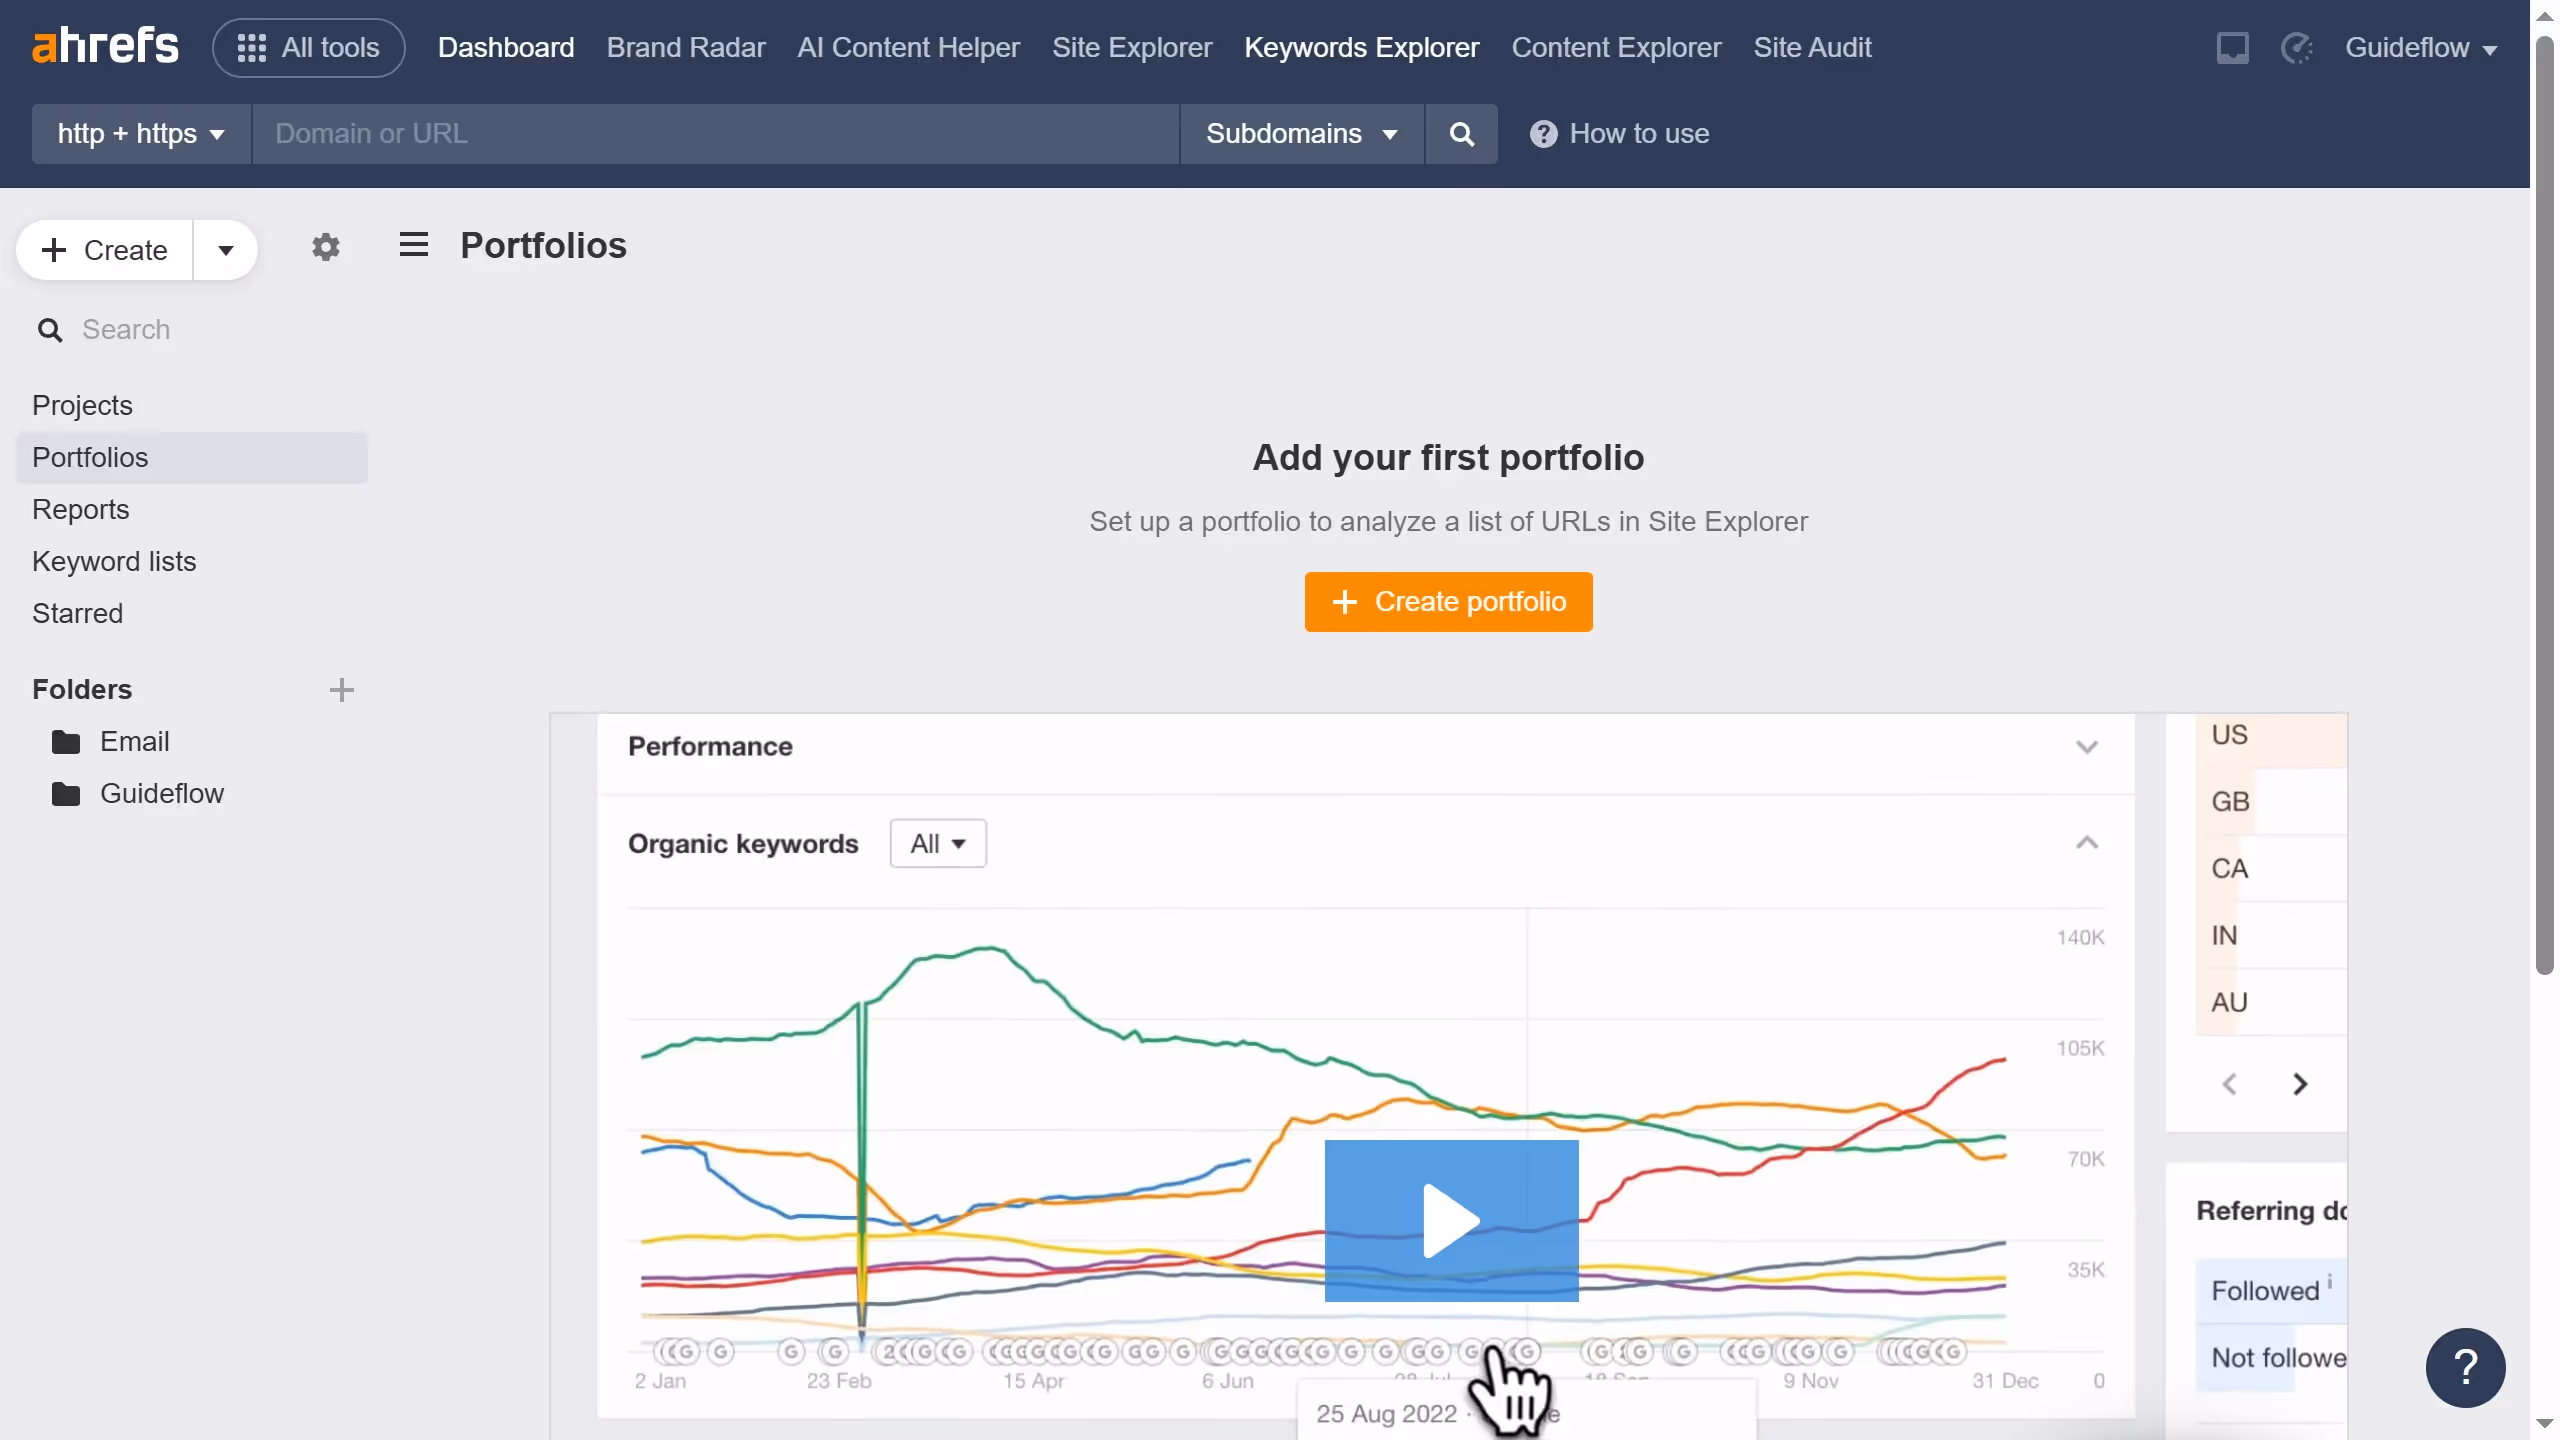Open the How to use link

point(1619,133)
